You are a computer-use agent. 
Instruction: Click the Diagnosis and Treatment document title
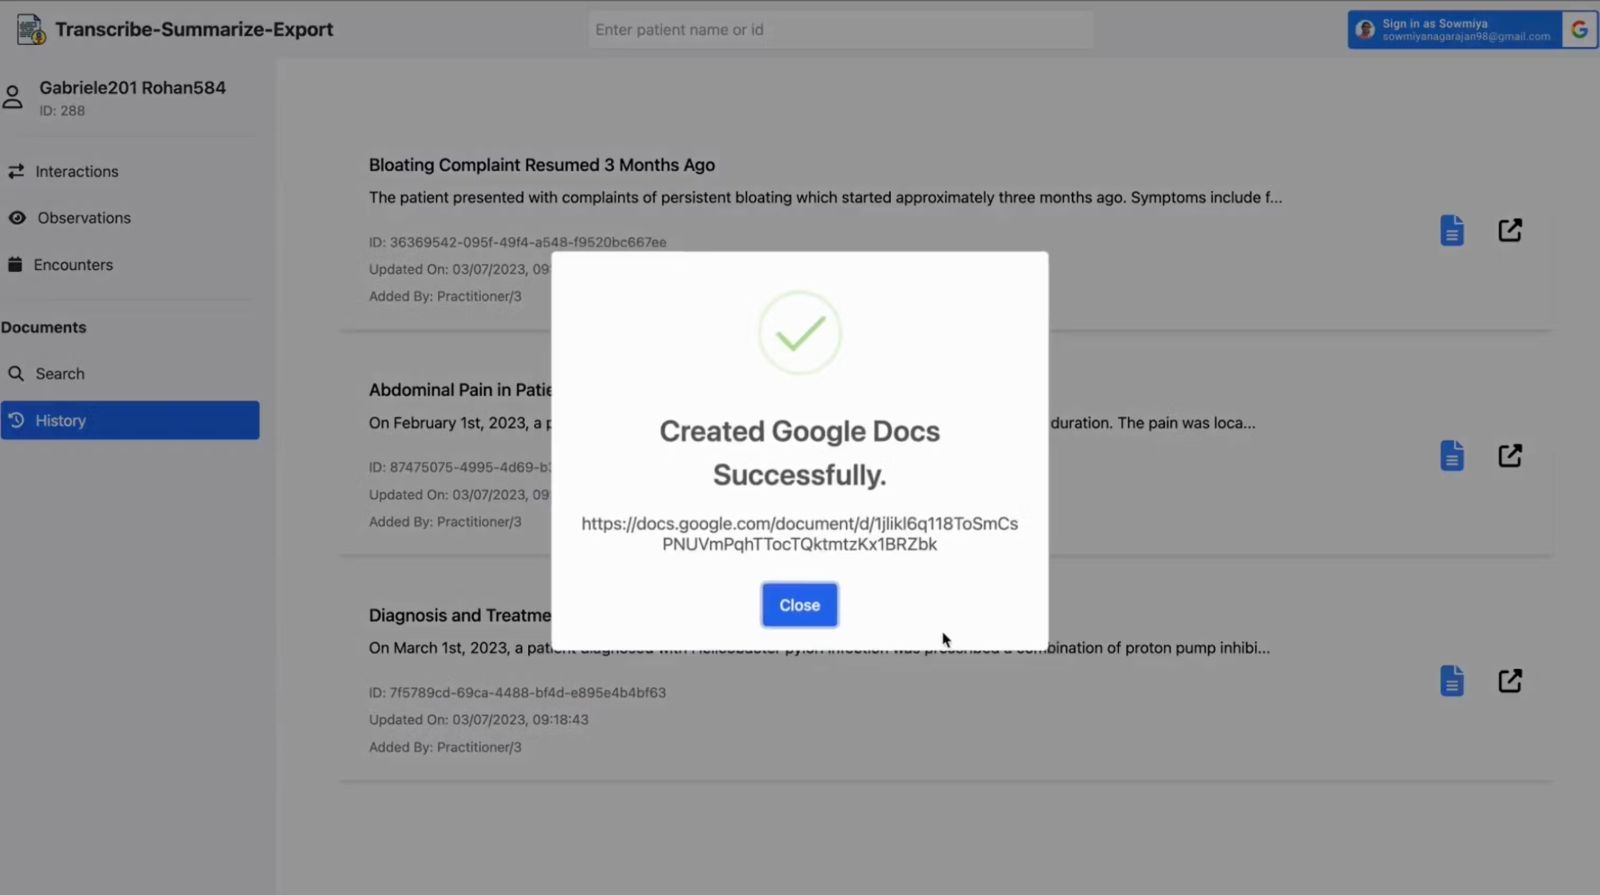tap(460, 615)
